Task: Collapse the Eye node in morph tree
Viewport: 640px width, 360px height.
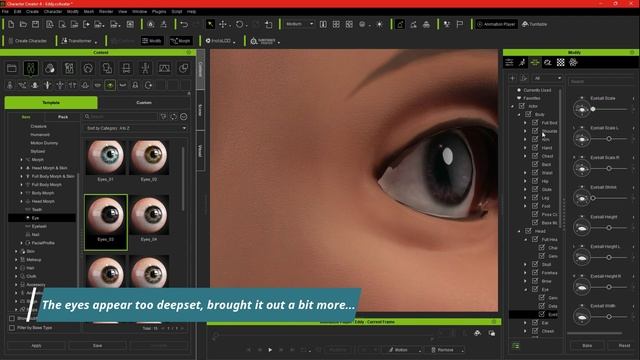Action: (x=526, y=289)
